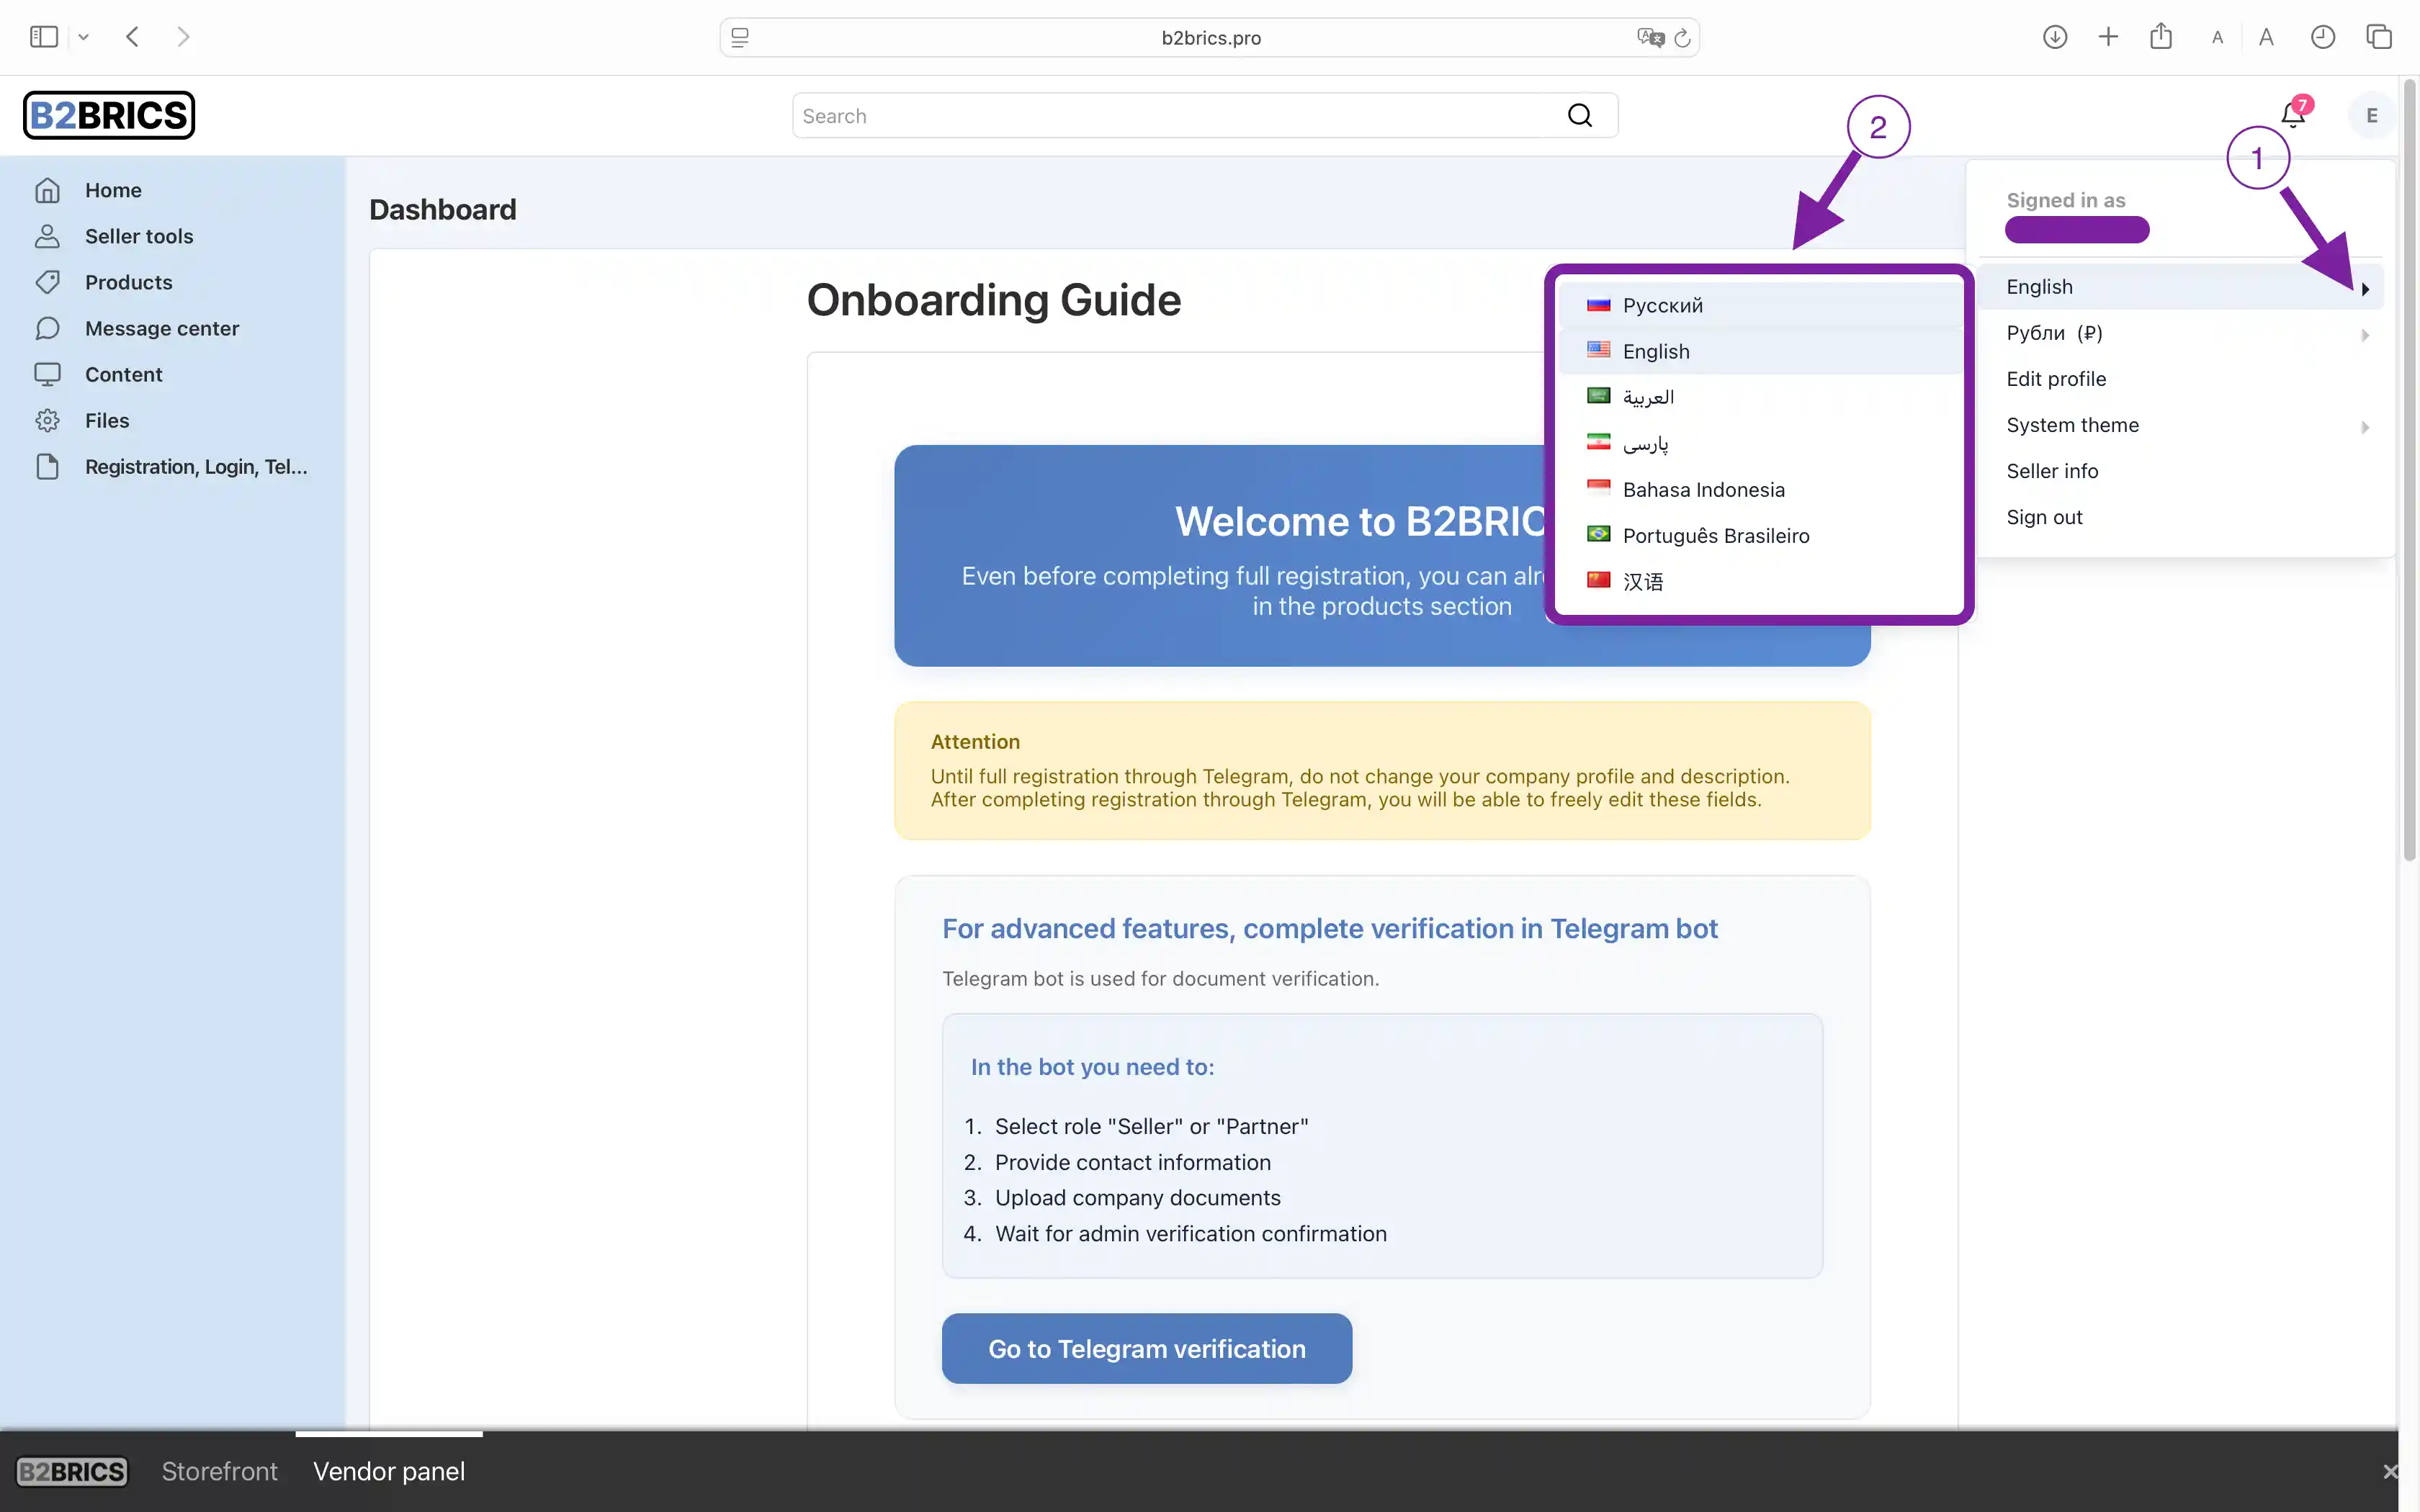Switch to the Storefront tab
2420x1512 pixels.
pyautogui.click(x=219, y=1472)
